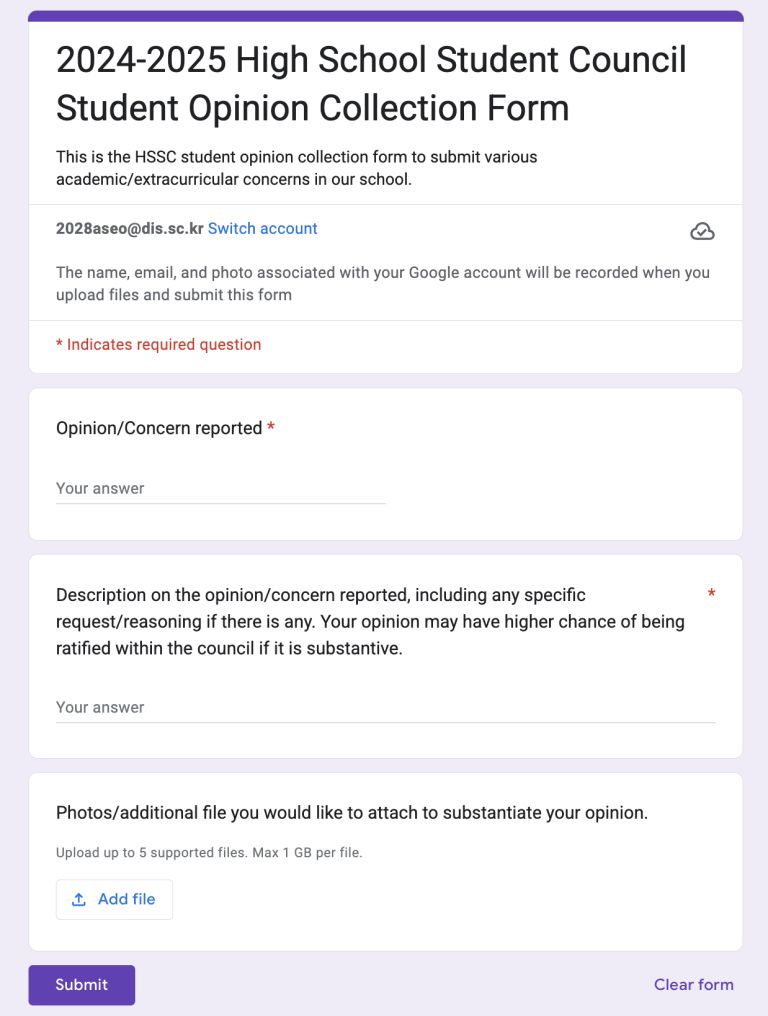This screenshot has height=1016, width=768.
Task: Click the purple header bar atop the form
Action: (386, 16)
